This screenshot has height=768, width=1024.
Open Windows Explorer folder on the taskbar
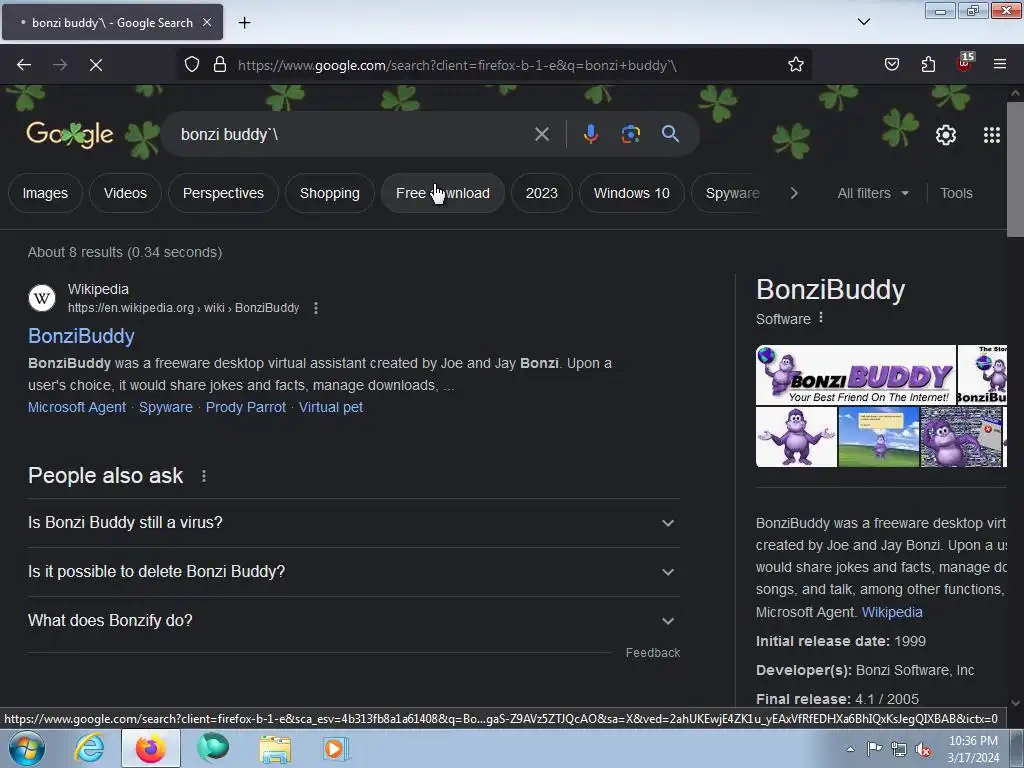click(x=275, y=749)
